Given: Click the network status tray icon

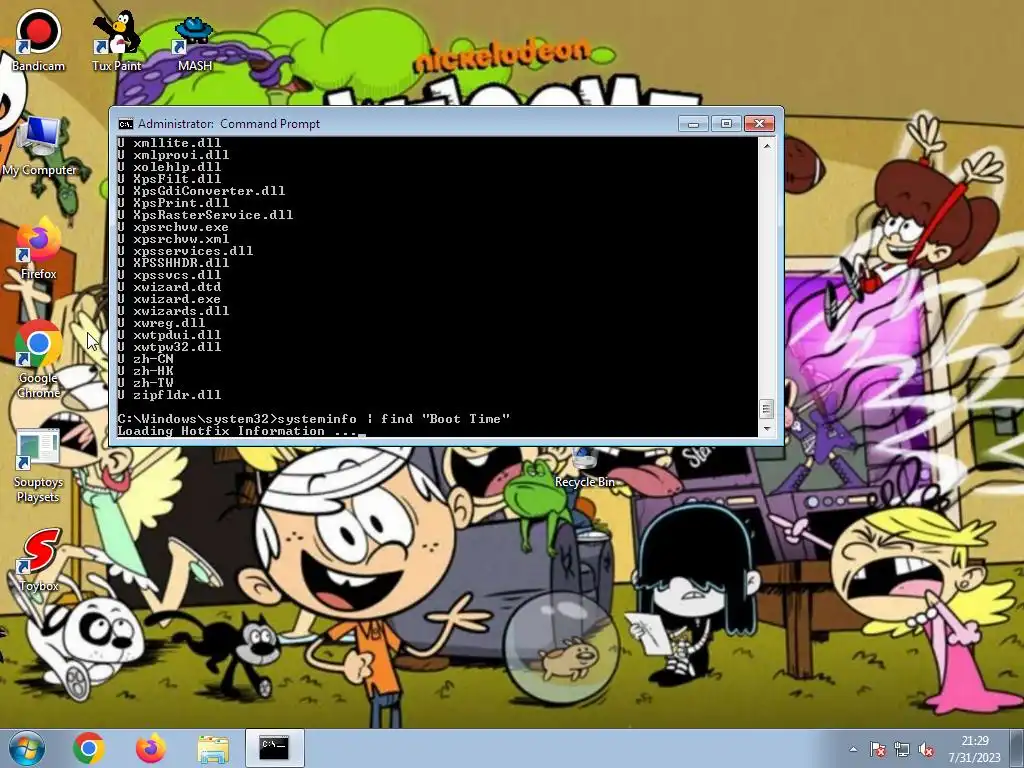Looking at the screenshot, I should [x=902, y=750].
